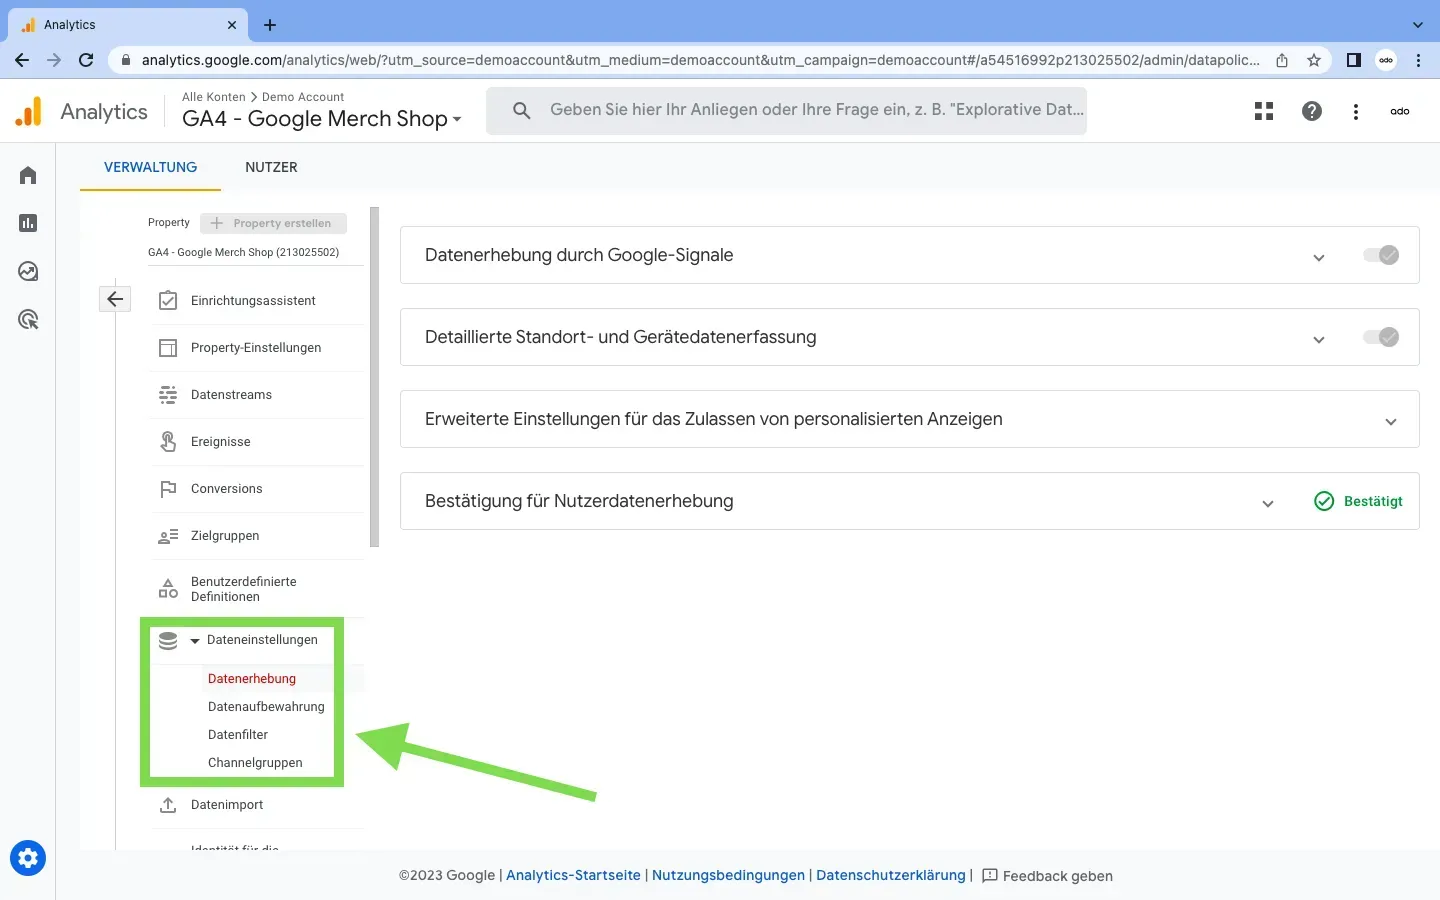The width and height of the screenshot is (1440, 900).
Task: Click the Property-Einstellungen window icon
Action: coord(168,347)
